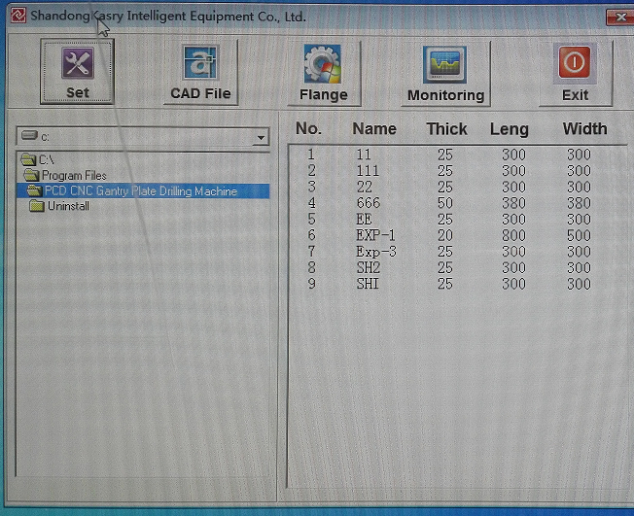Click length 800 in the EXP-1 row
Image resolution: width=634 pixels, height=516 pixels.
pyautogui.click(x=514, y=235)
